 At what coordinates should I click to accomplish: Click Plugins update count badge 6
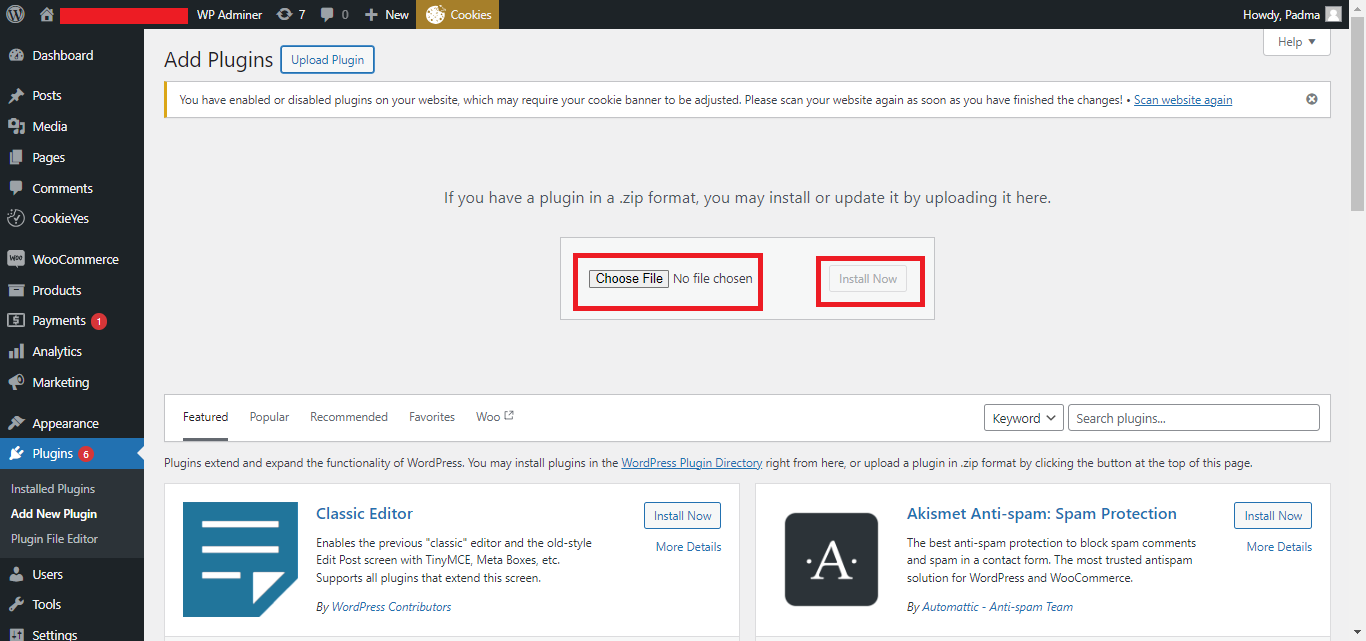(86, 454)
